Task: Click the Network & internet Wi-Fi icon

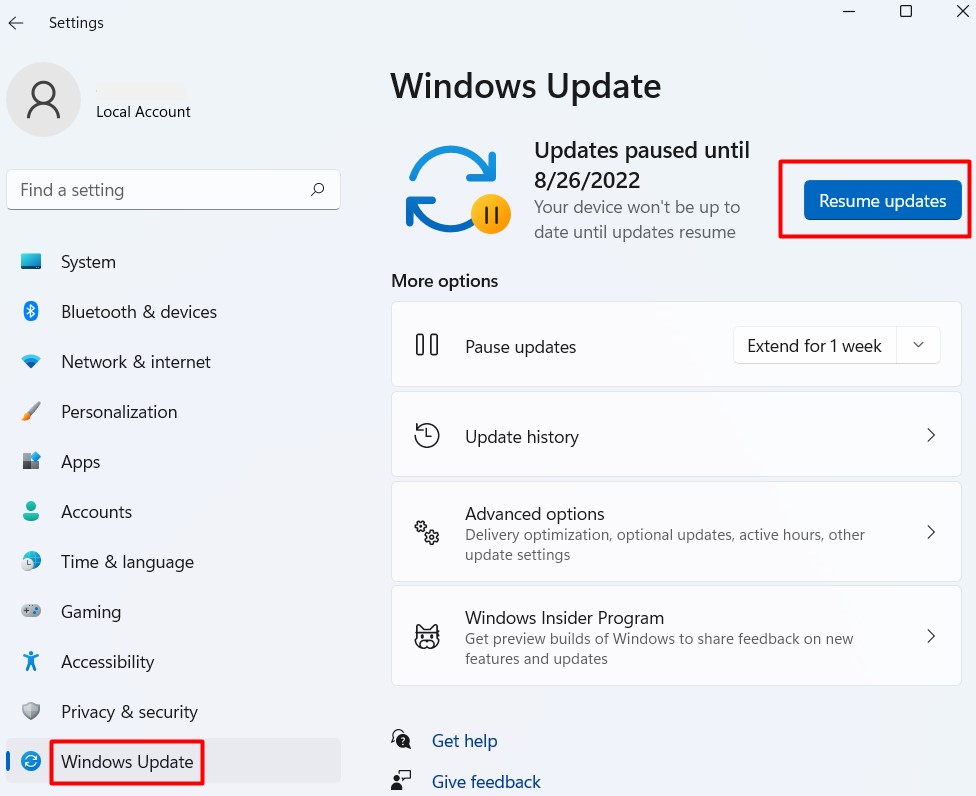Action: pos(31,361)
